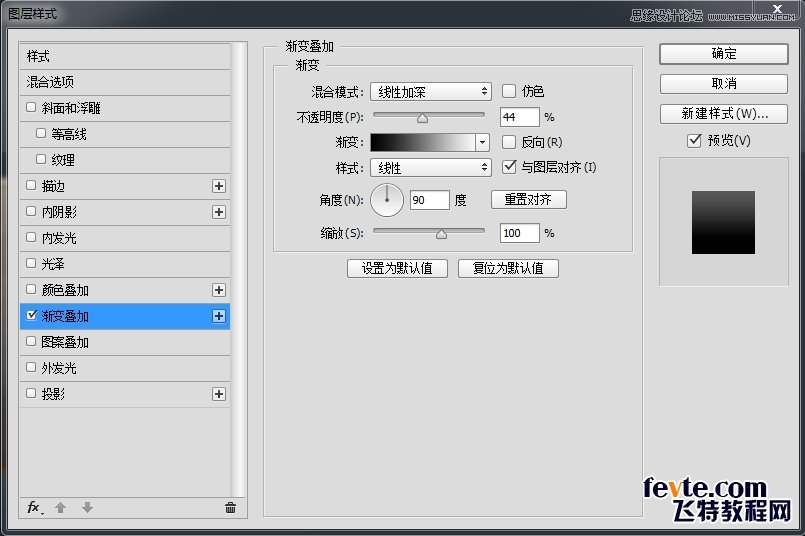
Task: Click the 重置对齐 button
Action: coord(528,199)
